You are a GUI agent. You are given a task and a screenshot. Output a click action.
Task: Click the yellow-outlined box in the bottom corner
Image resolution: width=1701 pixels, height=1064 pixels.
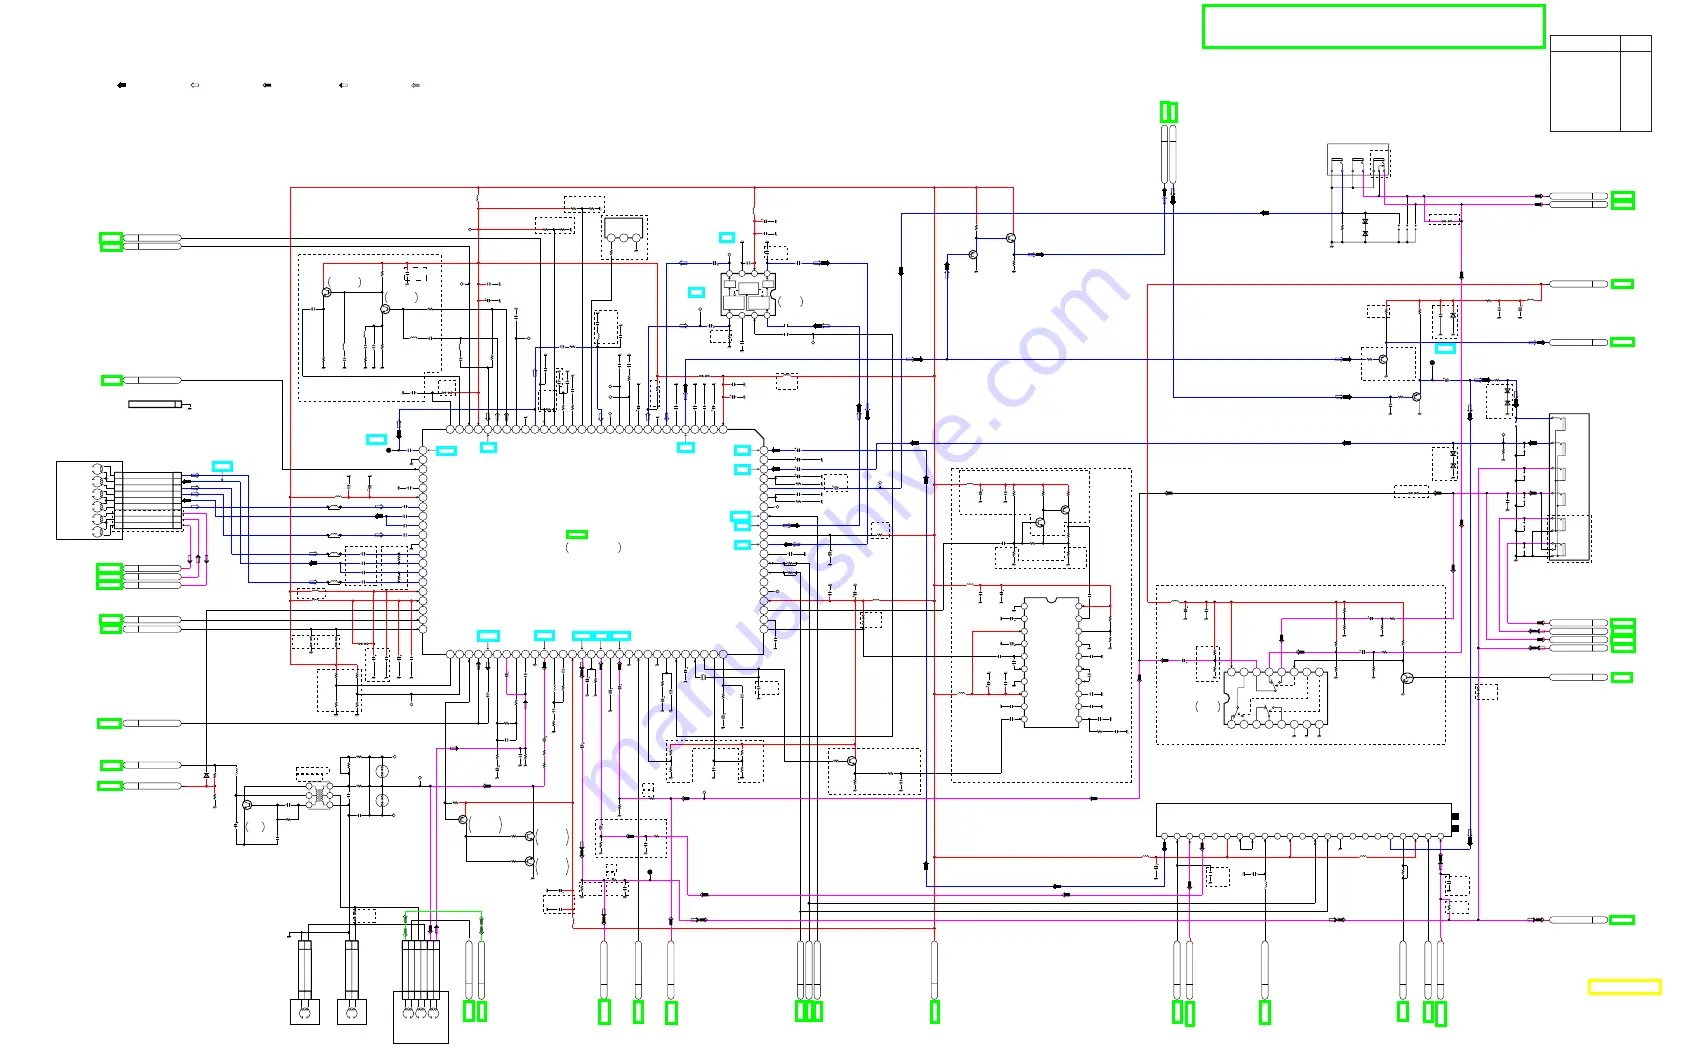[x=1624, y=987]
